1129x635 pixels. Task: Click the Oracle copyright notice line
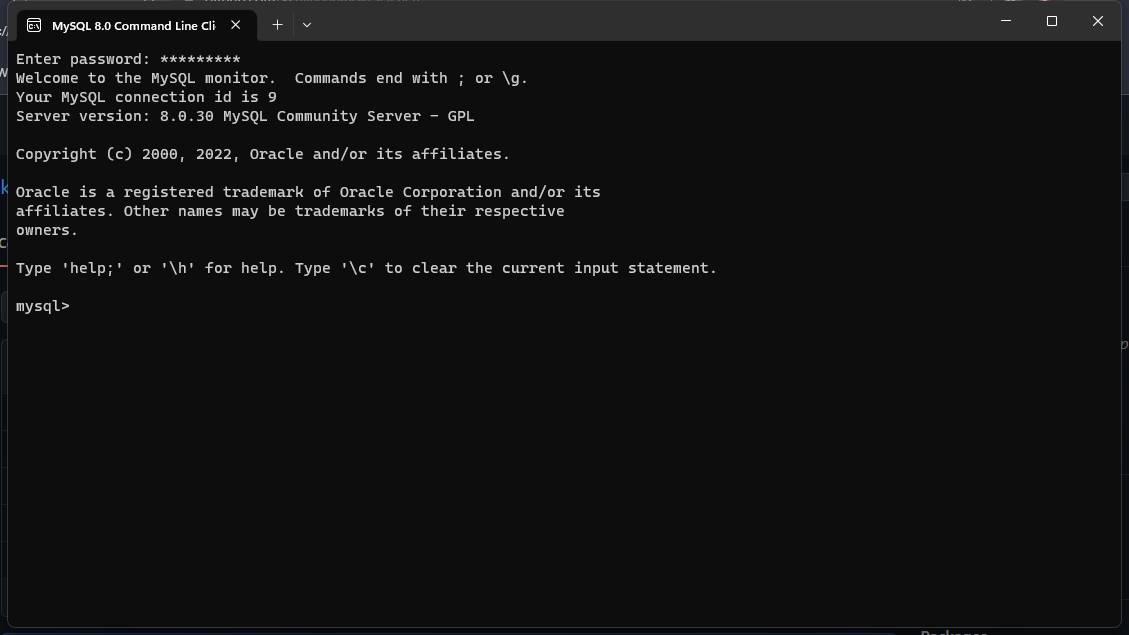click(262, 153)
